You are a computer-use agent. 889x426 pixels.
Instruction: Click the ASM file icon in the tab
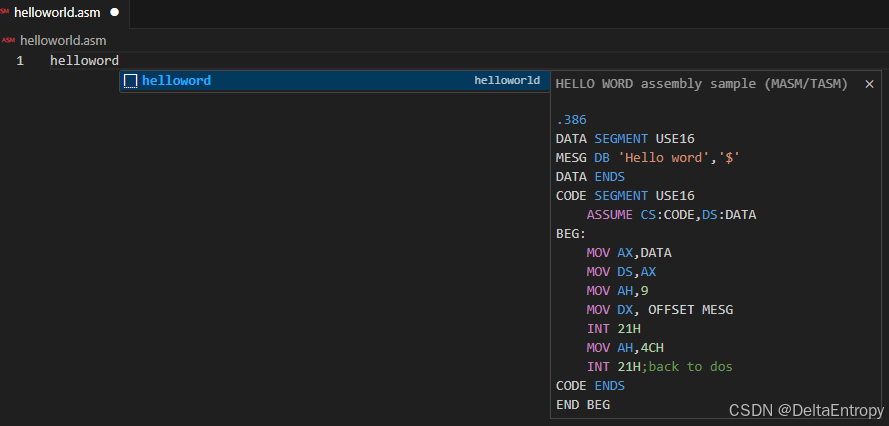[5, 11]
